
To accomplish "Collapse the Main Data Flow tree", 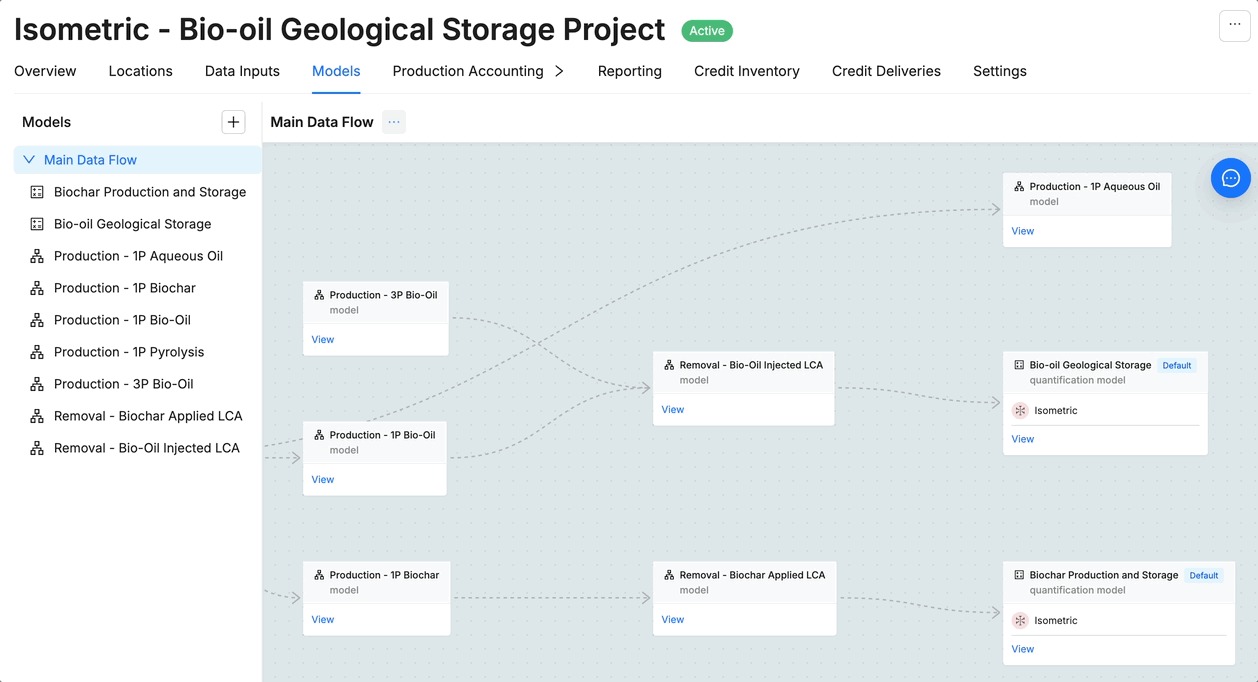I will coord(28,160).
